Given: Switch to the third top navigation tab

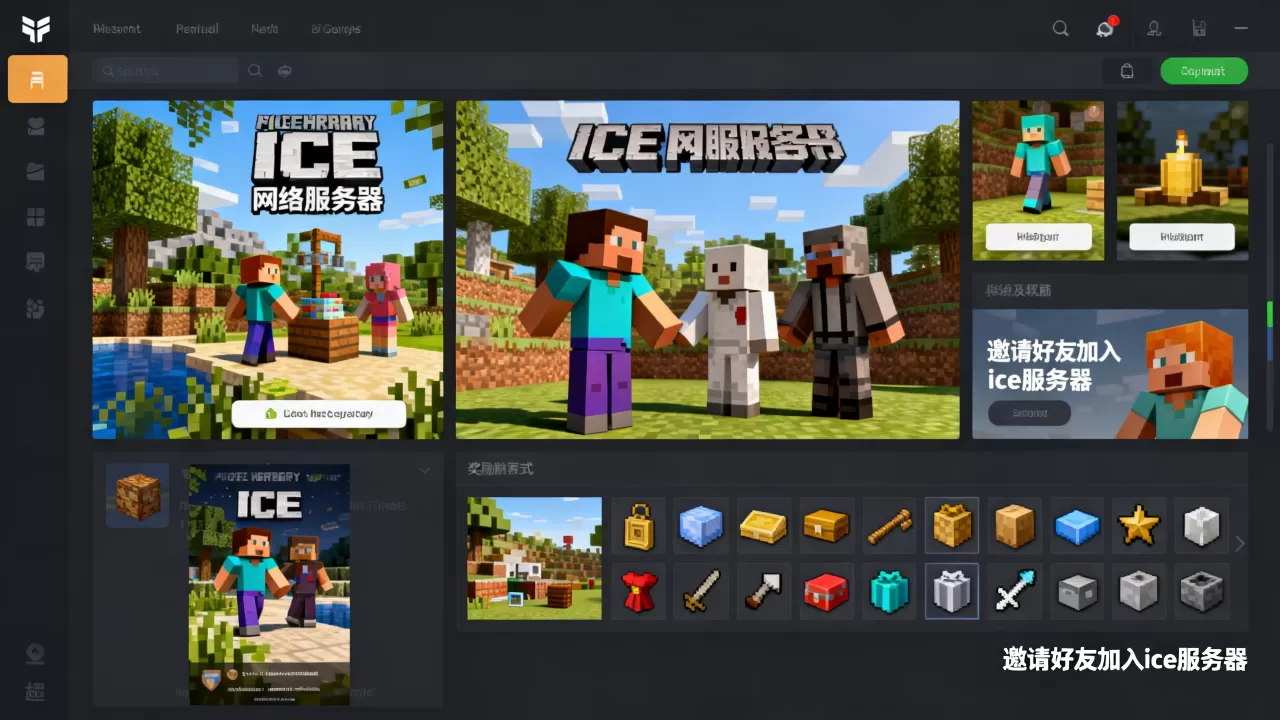Looking at the screenshot, I should coord(264,28).
